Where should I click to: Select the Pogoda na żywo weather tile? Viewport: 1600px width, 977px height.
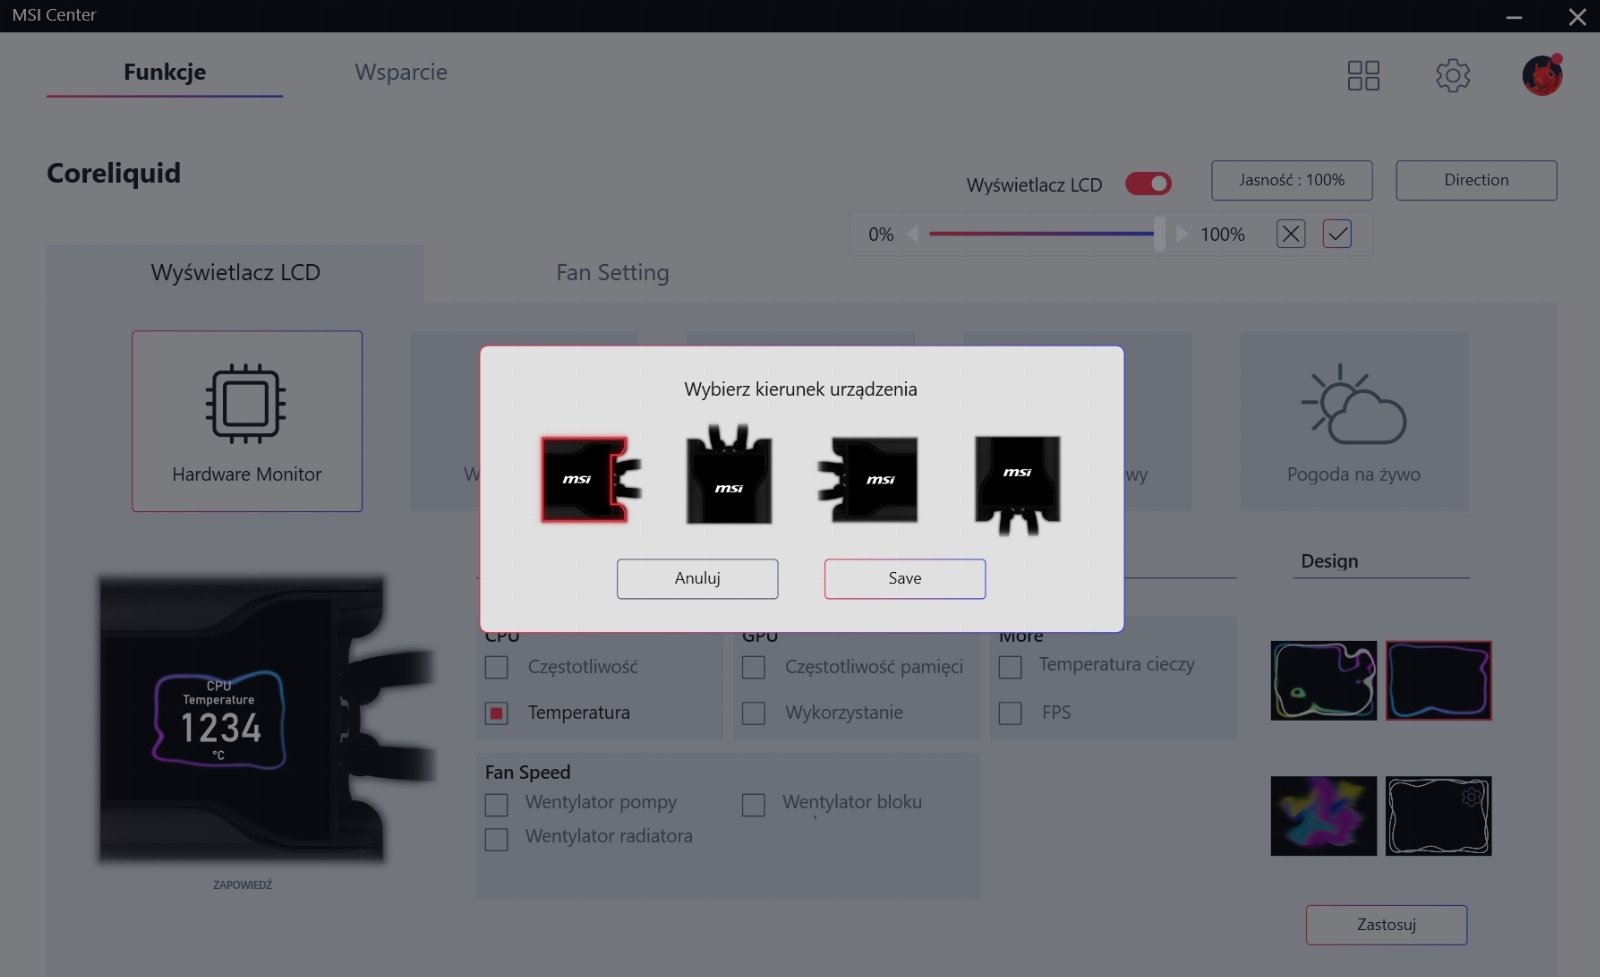tap(1354, 421)
